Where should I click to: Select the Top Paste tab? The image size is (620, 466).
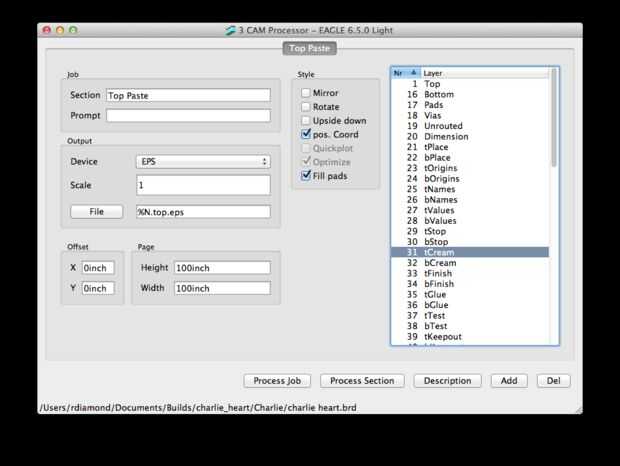[310, 48]
